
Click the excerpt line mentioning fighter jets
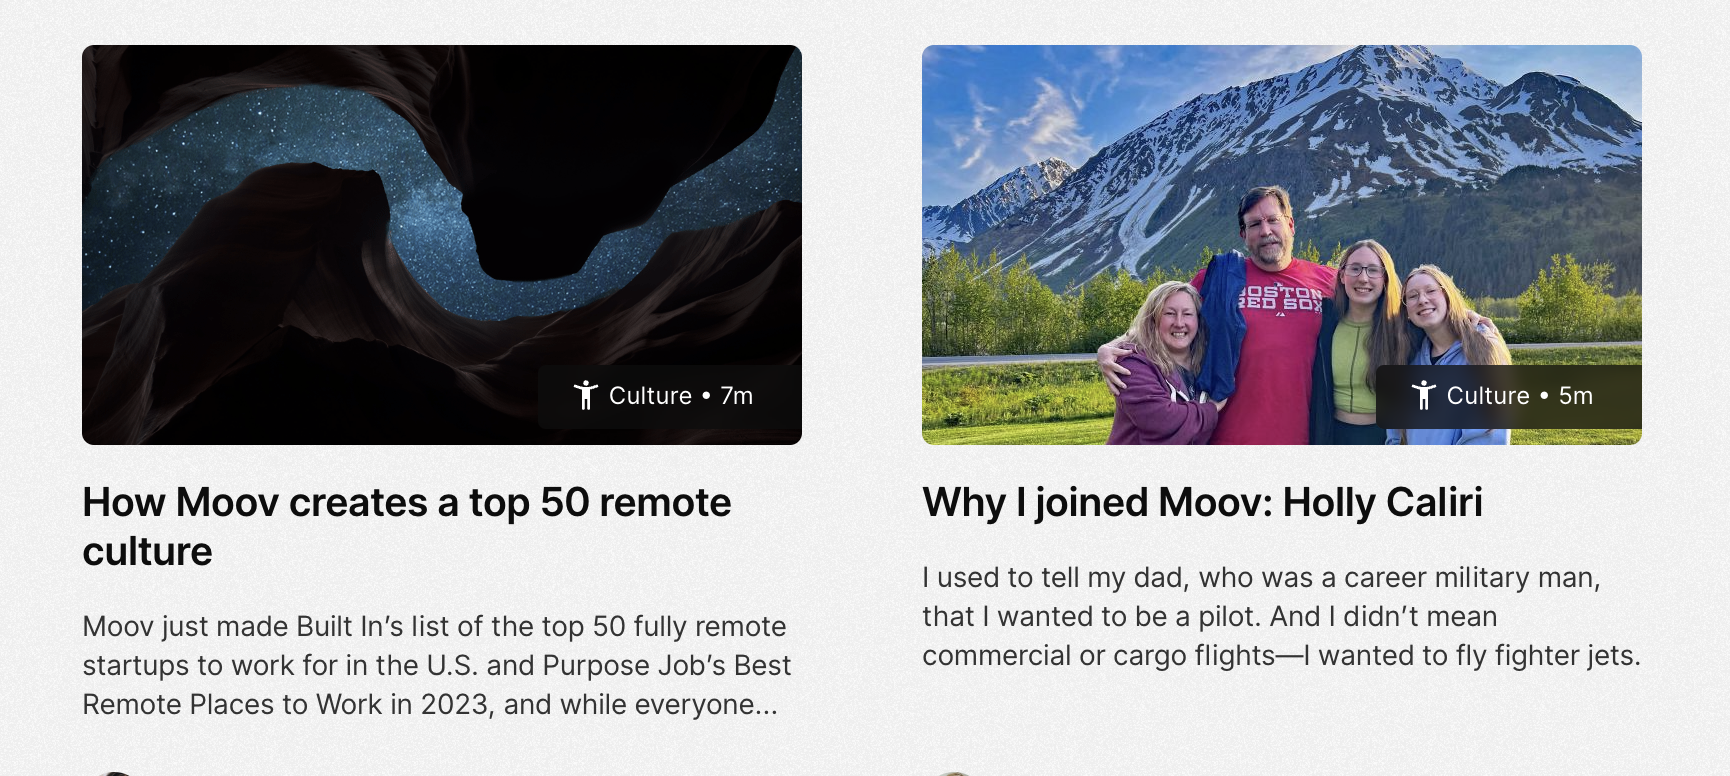pyautogui.click(x=1282, y=655)
